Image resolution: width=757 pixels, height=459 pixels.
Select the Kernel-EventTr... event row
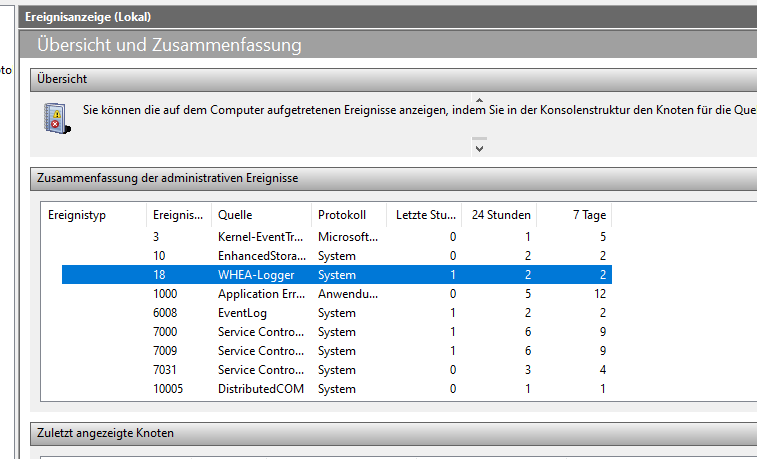click(336, 236)
